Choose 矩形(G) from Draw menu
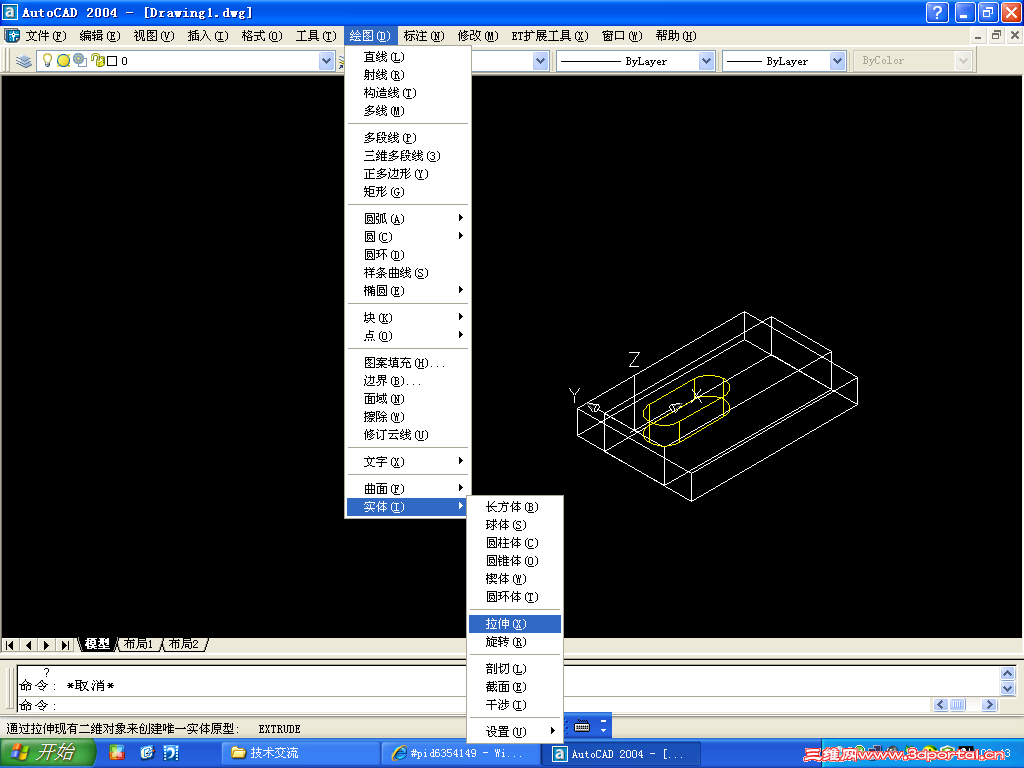The width and height of the screenshot is (1024, 768). [x=408, y=191]
